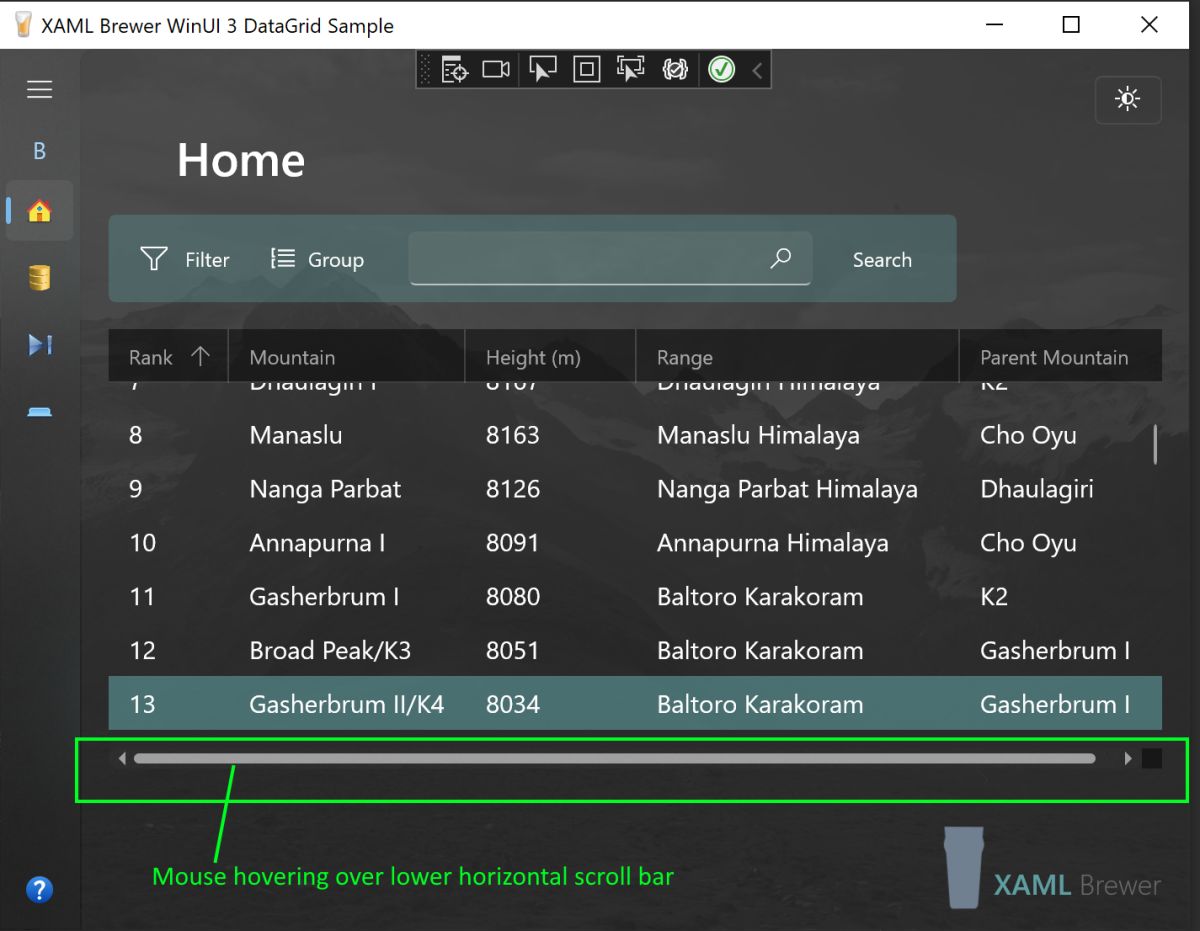Open the play-next arrow sidebar page
The width and height of the screenshot is (1200, 931).
pos(39,345)
